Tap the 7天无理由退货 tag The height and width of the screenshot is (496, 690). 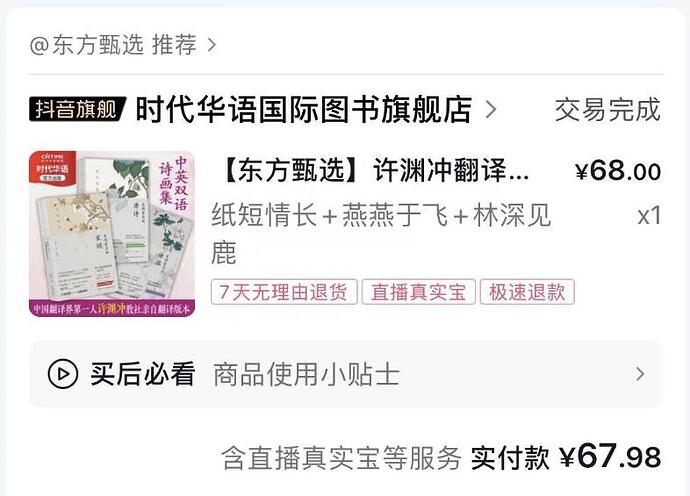point(284,292)
